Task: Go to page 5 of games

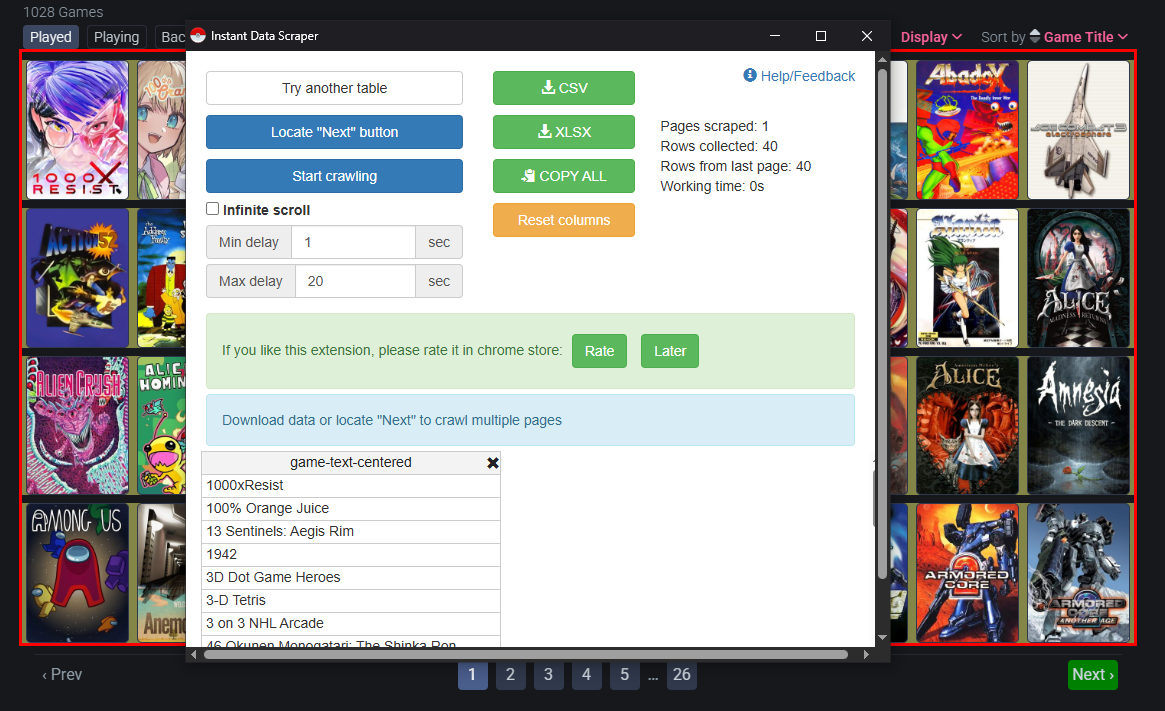Action: coord(625,675)
